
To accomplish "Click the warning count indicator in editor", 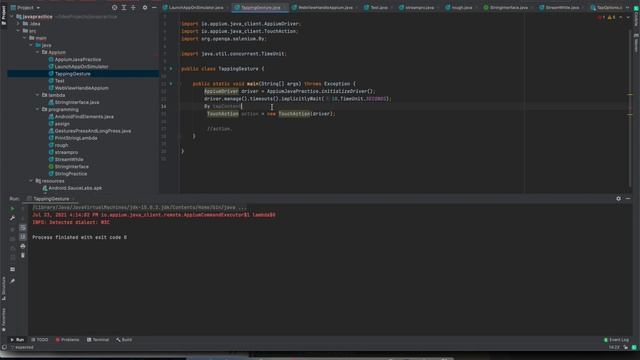I will tap(611, 18).
